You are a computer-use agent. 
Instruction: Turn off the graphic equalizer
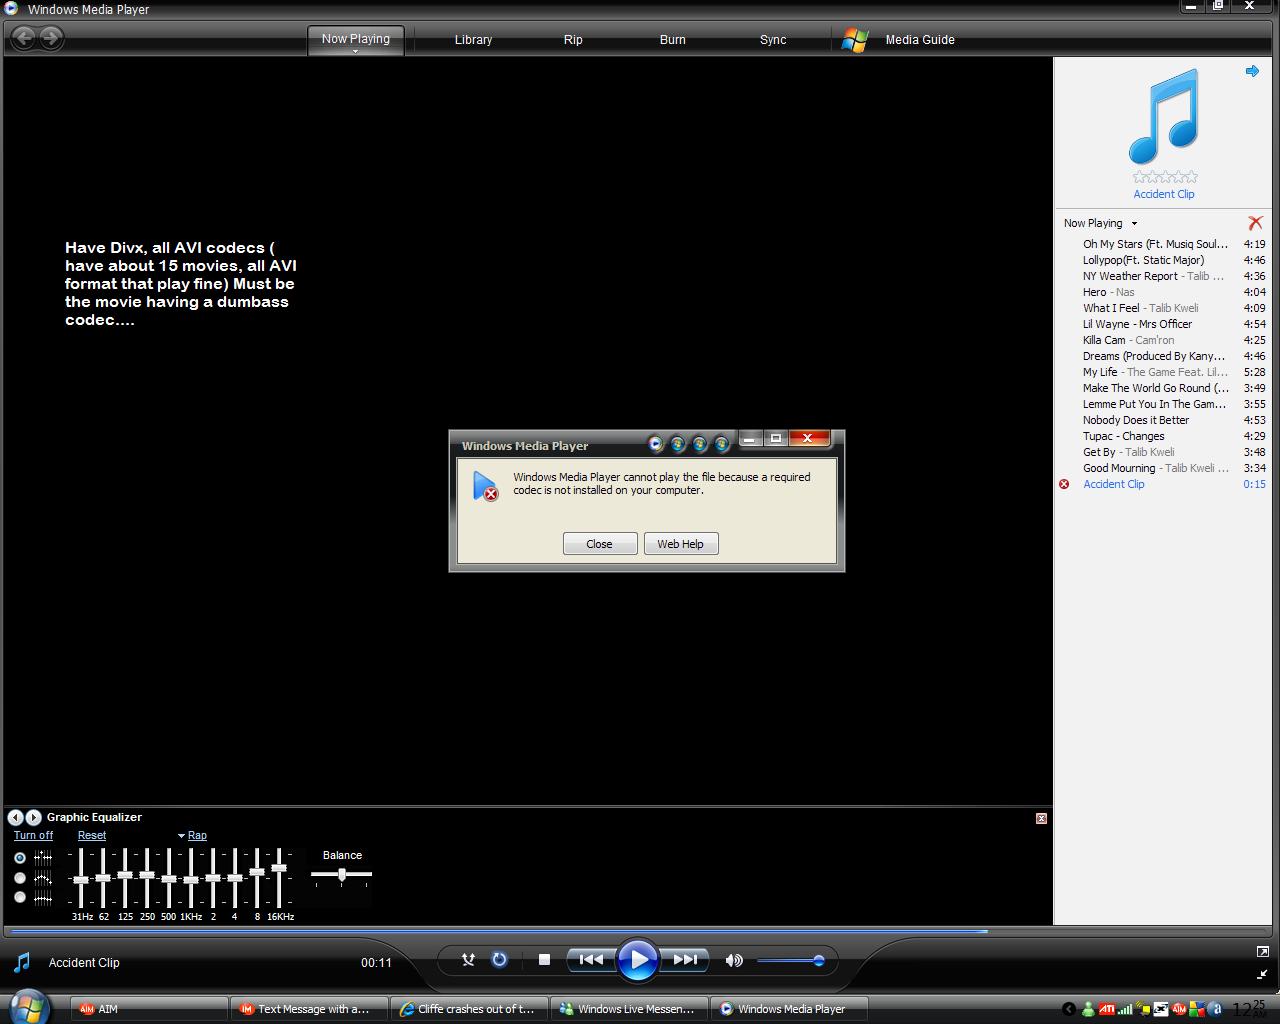pyautogui.click(x=33, y=835)
